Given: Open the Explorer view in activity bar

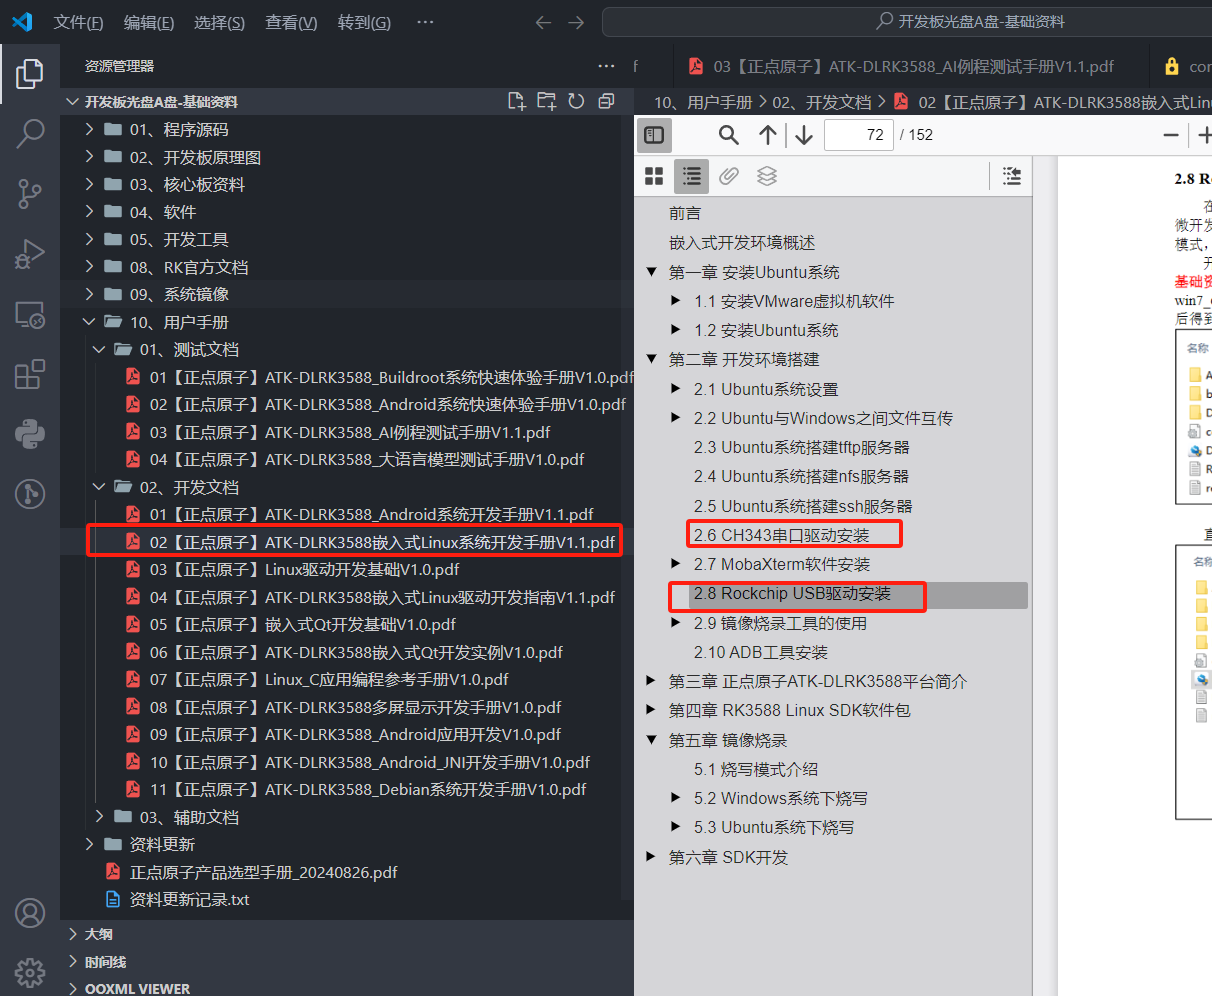Looking at the screenshot, I should [30, 74].
